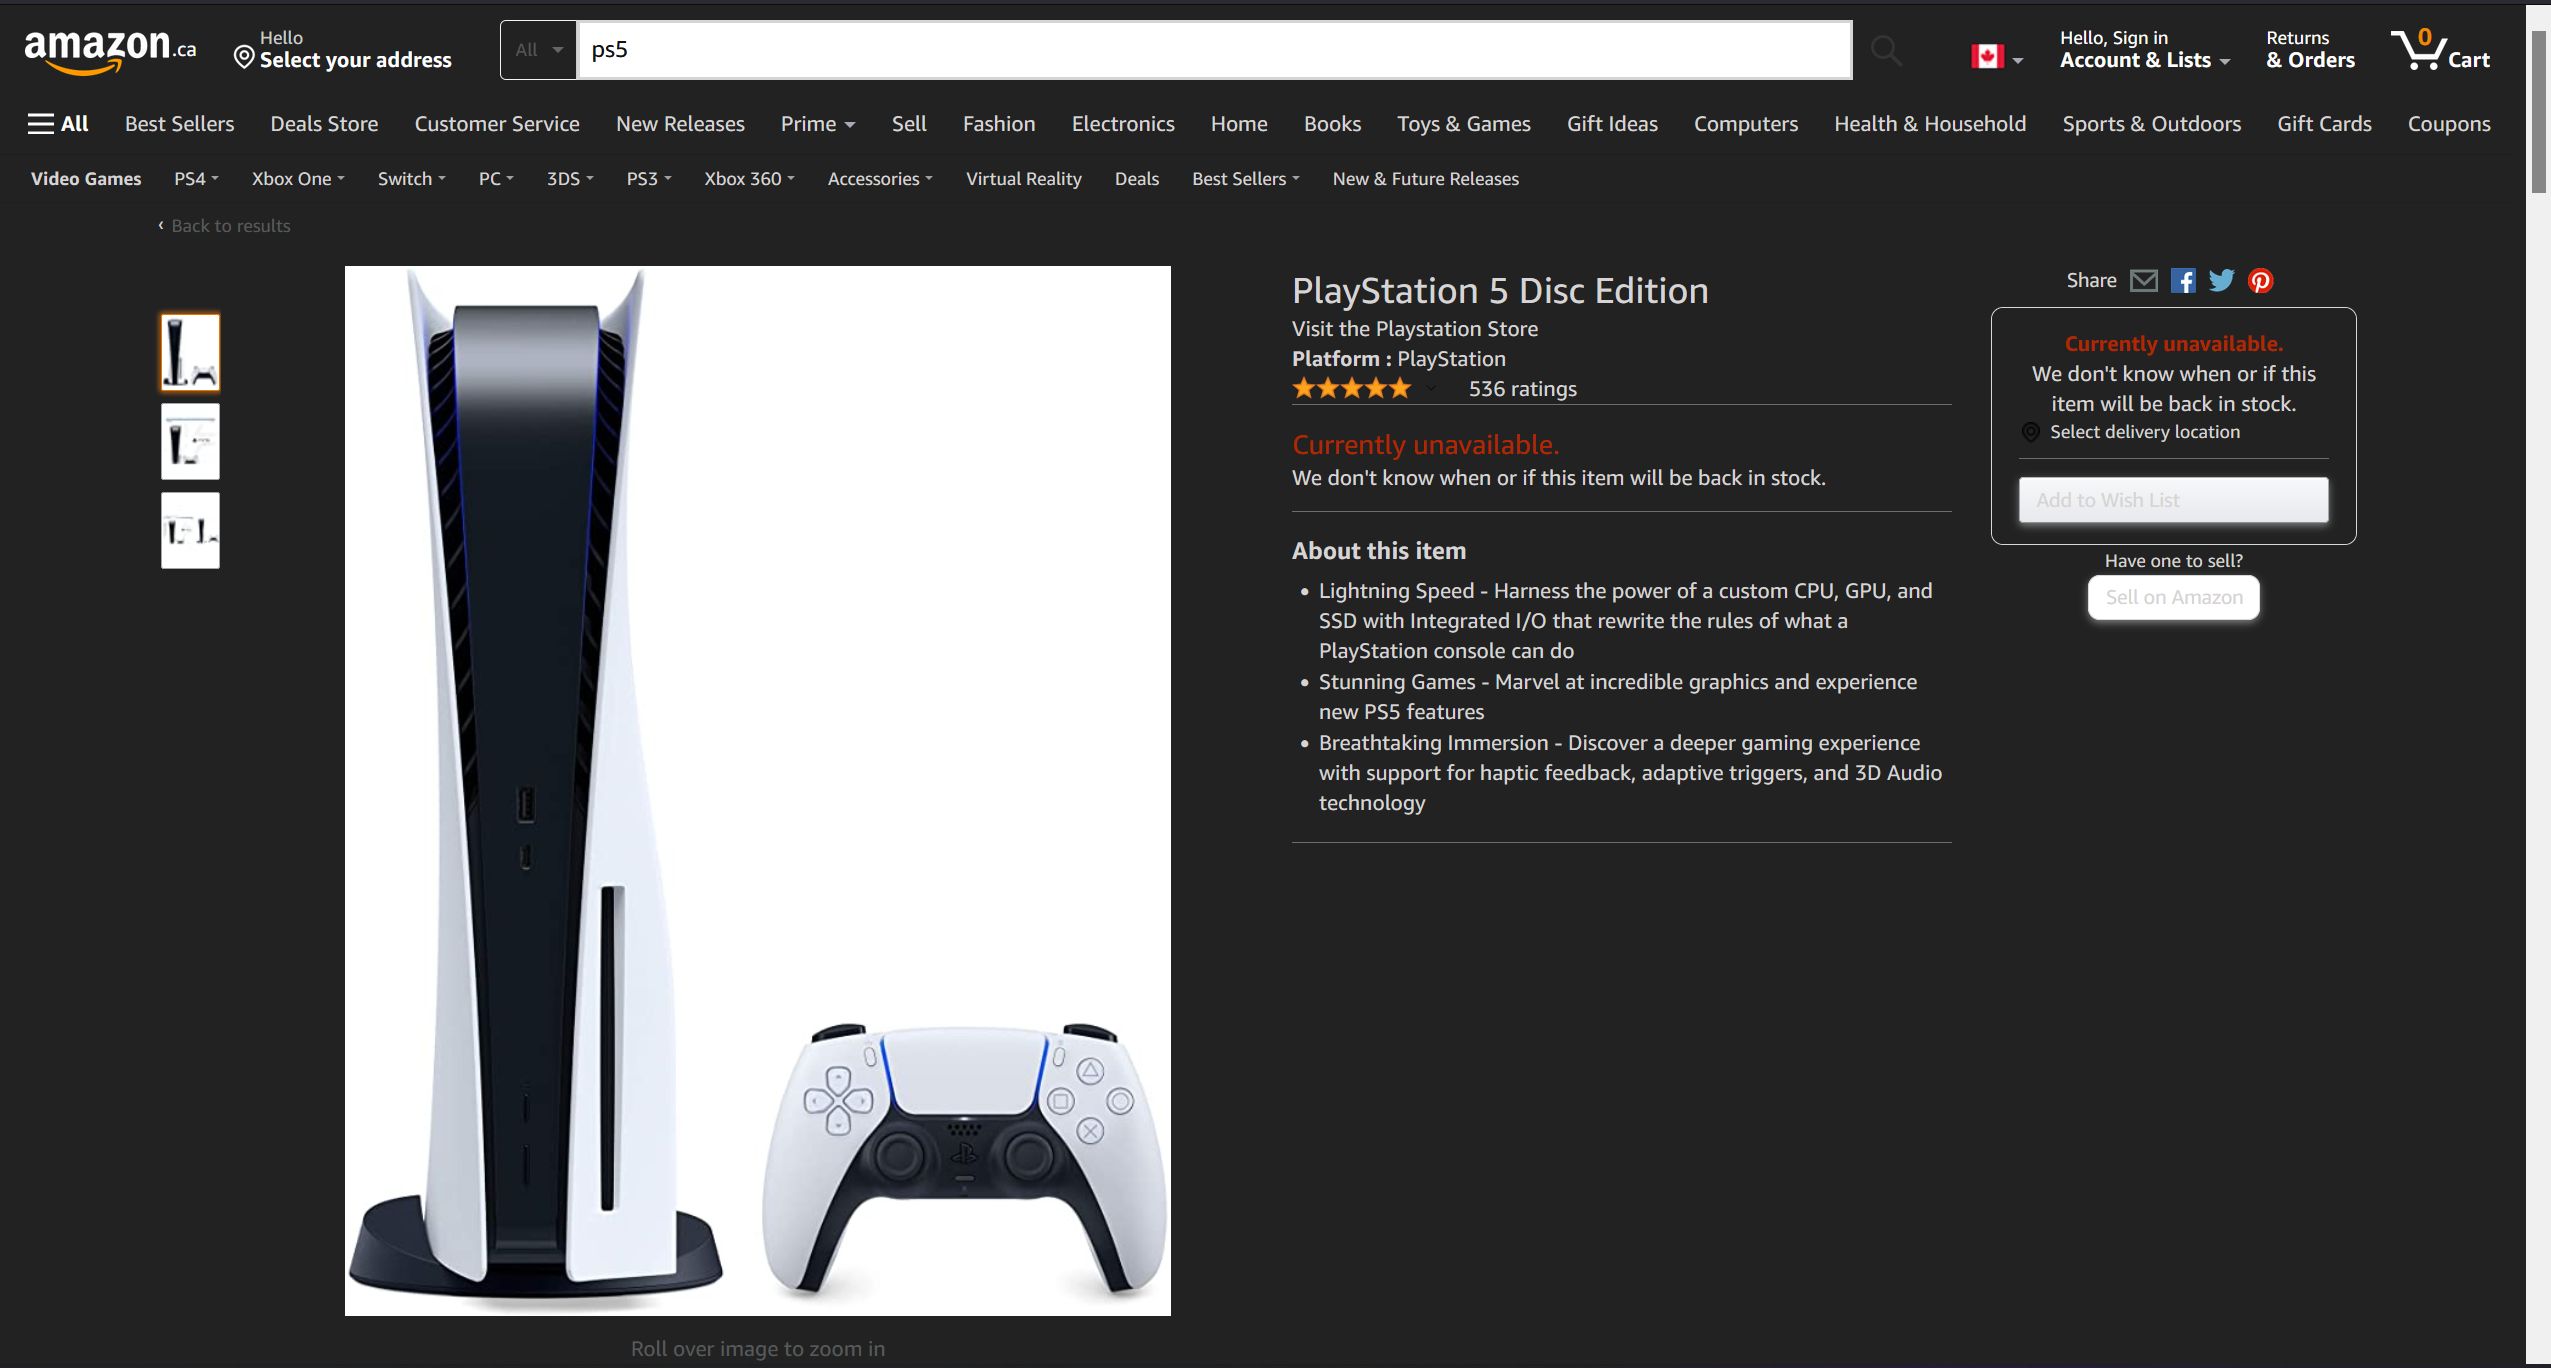Select the second product image thumbnail
This screenshot has width=2551, height=1368.
point(188,441)
